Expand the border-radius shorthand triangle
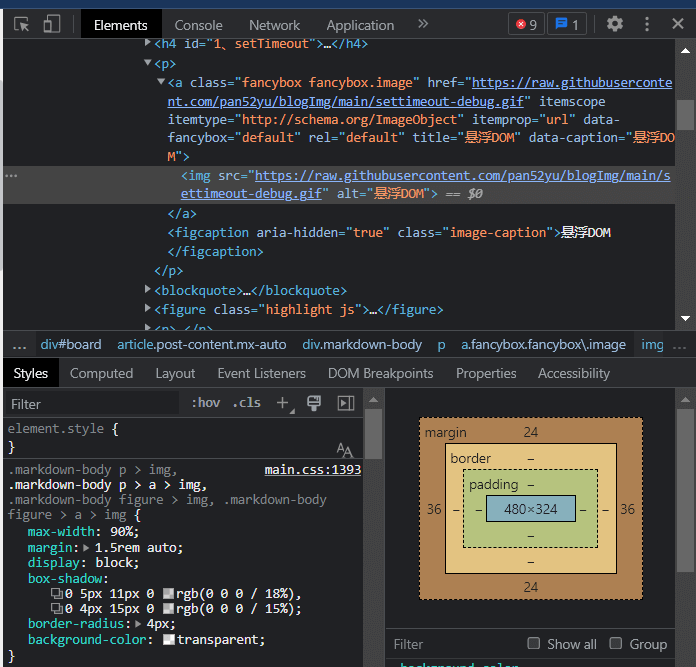This screenshot has width=696, height=667. [138, 624]
